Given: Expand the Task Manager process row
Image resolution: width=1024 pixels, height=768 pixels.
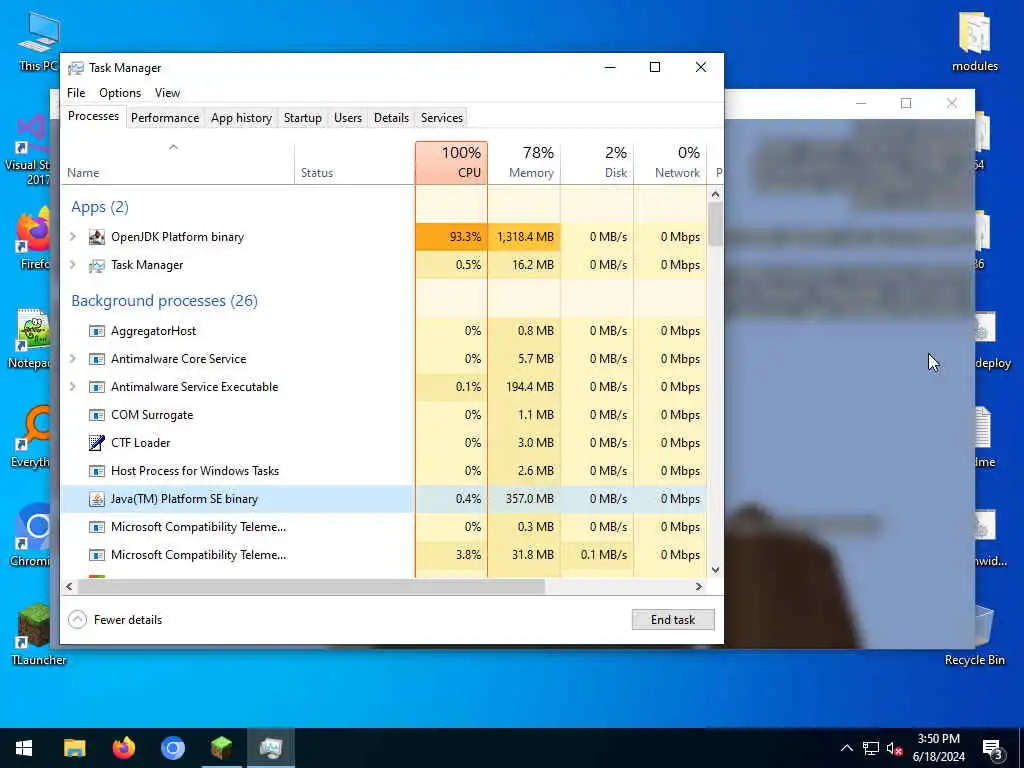Looking at the screenshot, I should 72,265.
